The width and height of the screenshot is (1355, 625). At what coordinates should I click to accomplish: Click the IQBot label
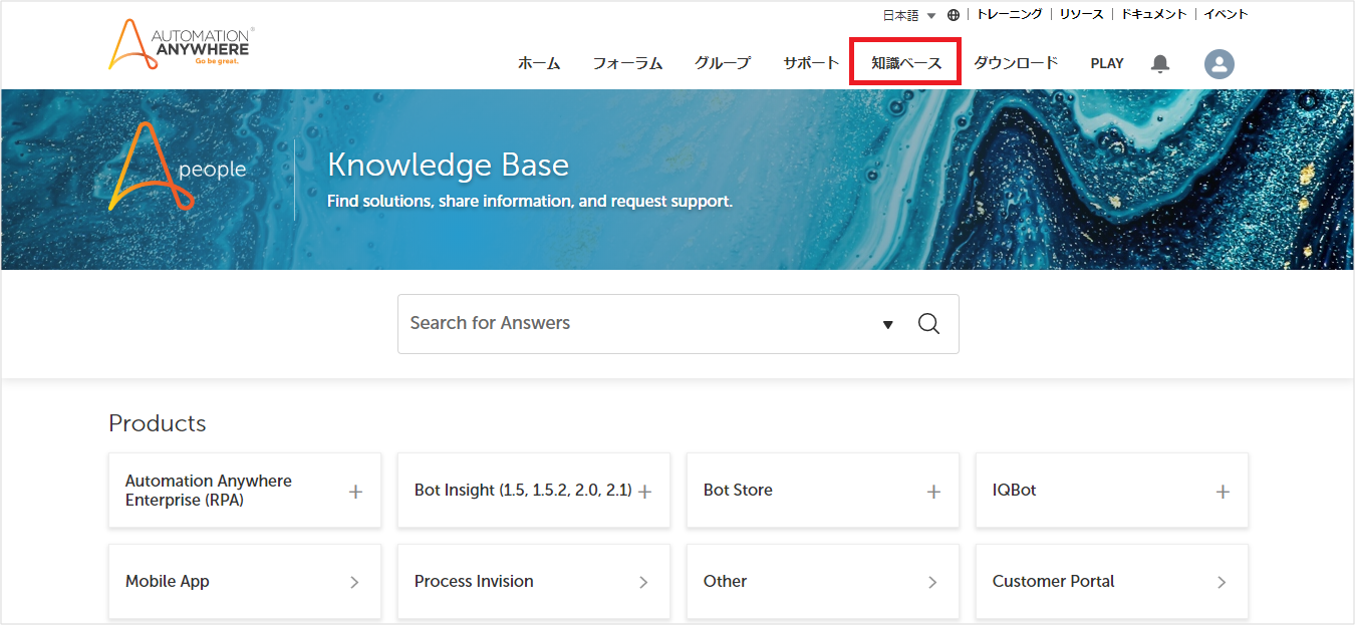click(x=1014, y=490)
